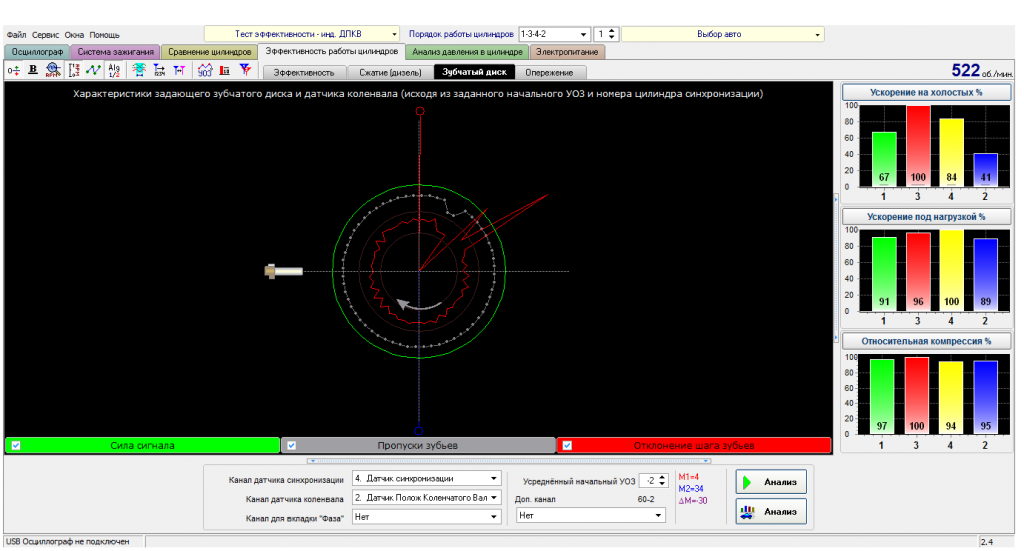
Task: Collapse right panel via lower splitter arrow
Action: (x=837, y=338)
